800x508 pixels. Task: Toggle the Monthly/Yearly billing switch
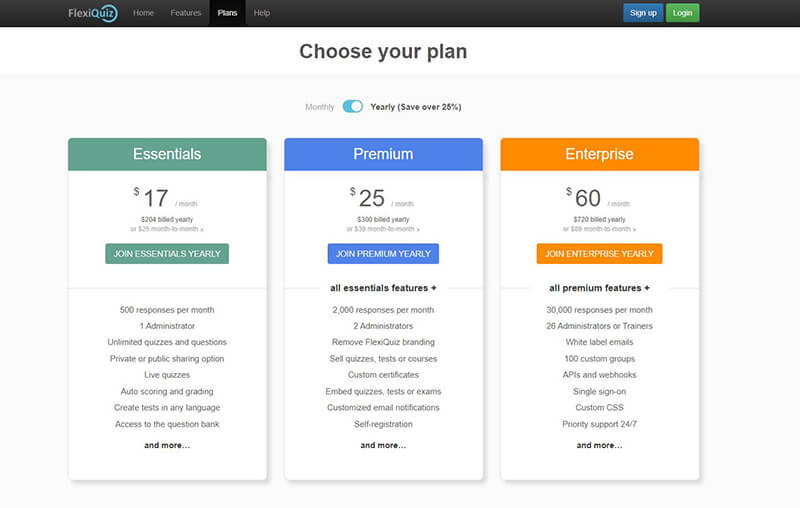coord(353,106)
